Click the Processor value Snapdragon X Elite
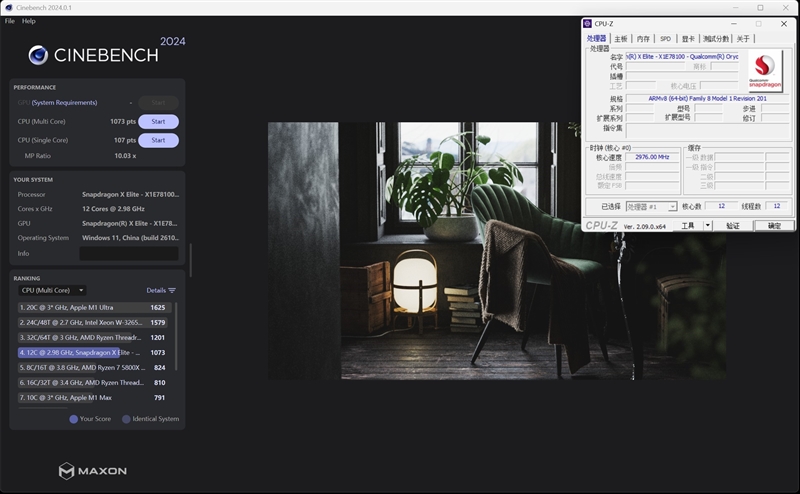This screenshot has width=800, height=494. (131, 194)
